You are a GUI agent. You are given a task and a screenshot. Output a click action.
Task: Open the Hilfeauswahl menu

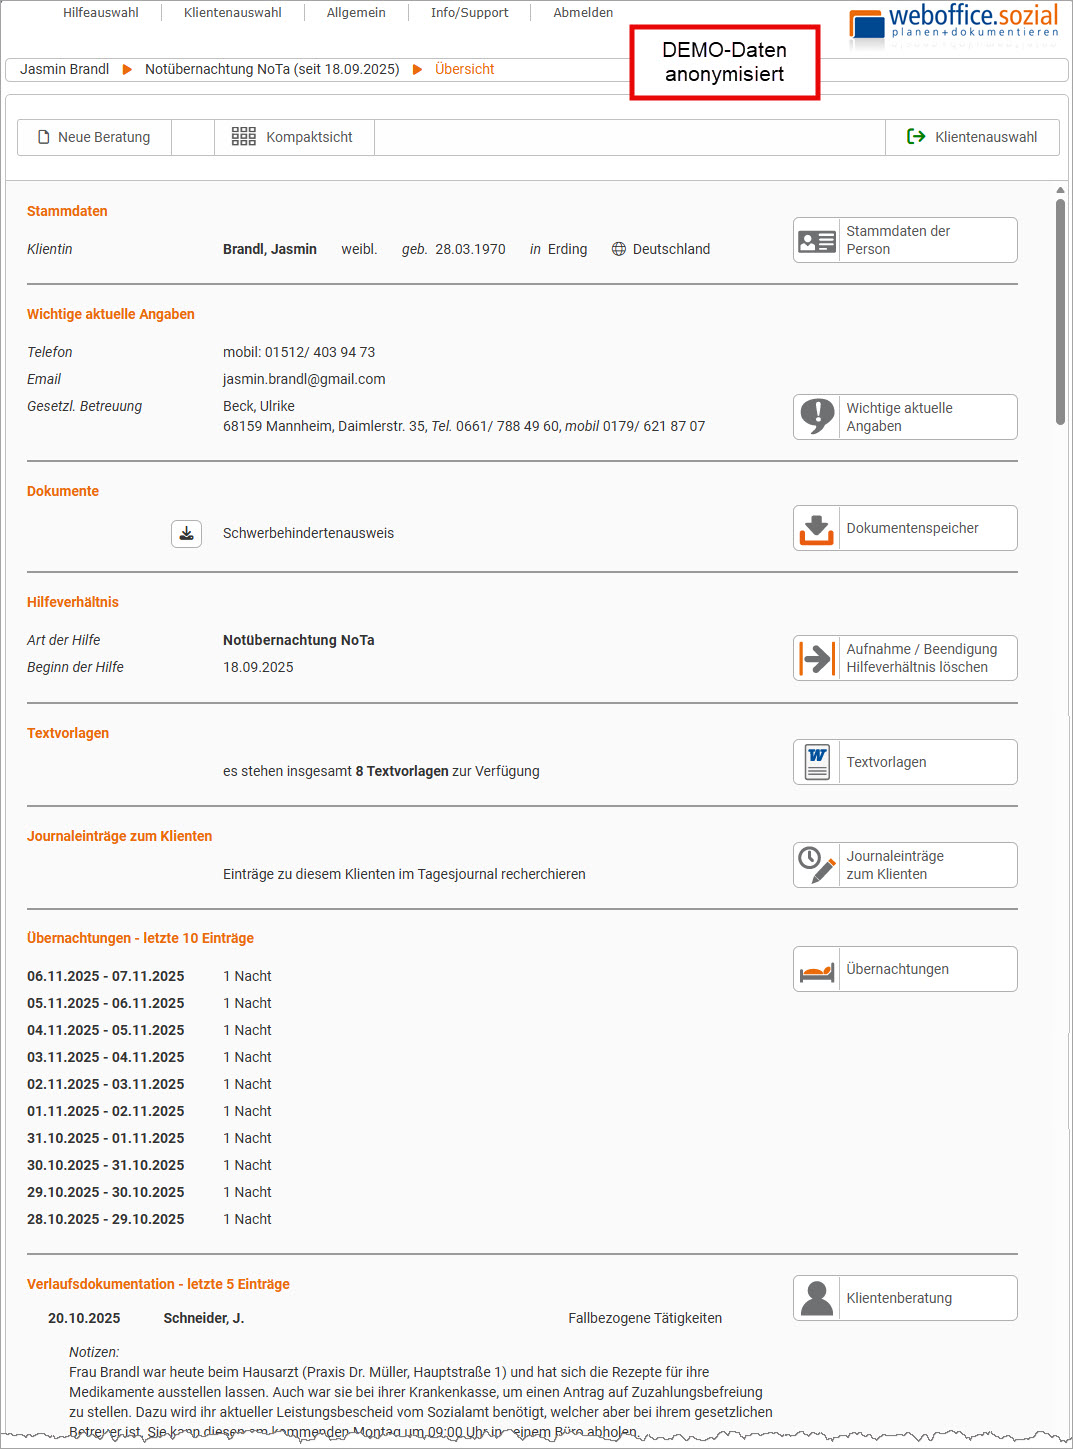click(x=100, y=13)
